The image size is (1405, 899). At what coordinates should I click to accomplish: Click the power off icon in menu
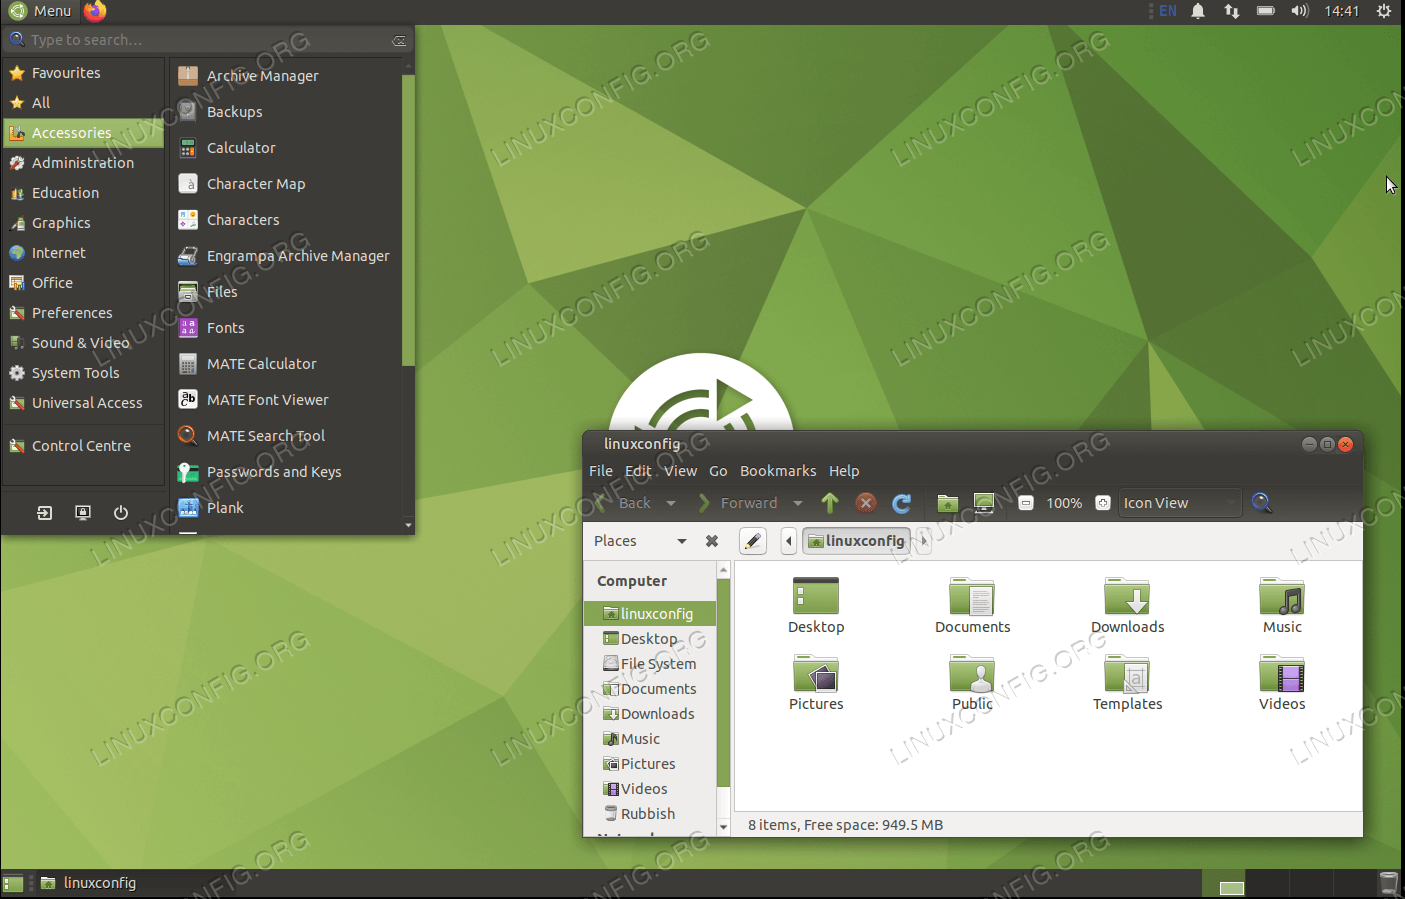click(121, 513)
